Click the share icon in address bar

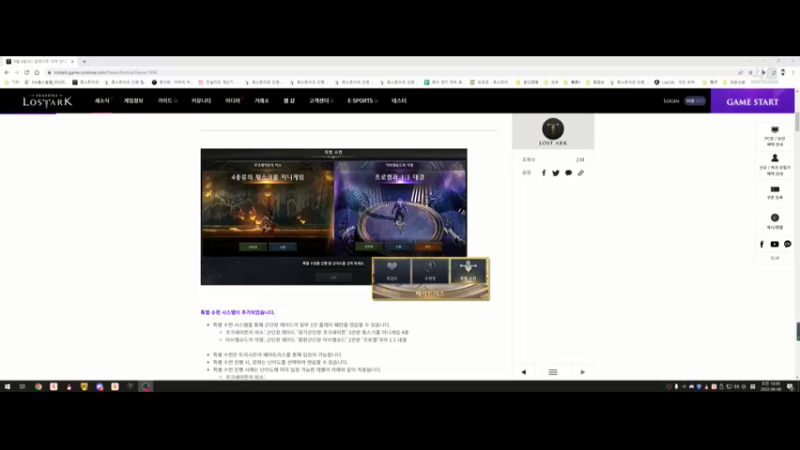(740, 72)
